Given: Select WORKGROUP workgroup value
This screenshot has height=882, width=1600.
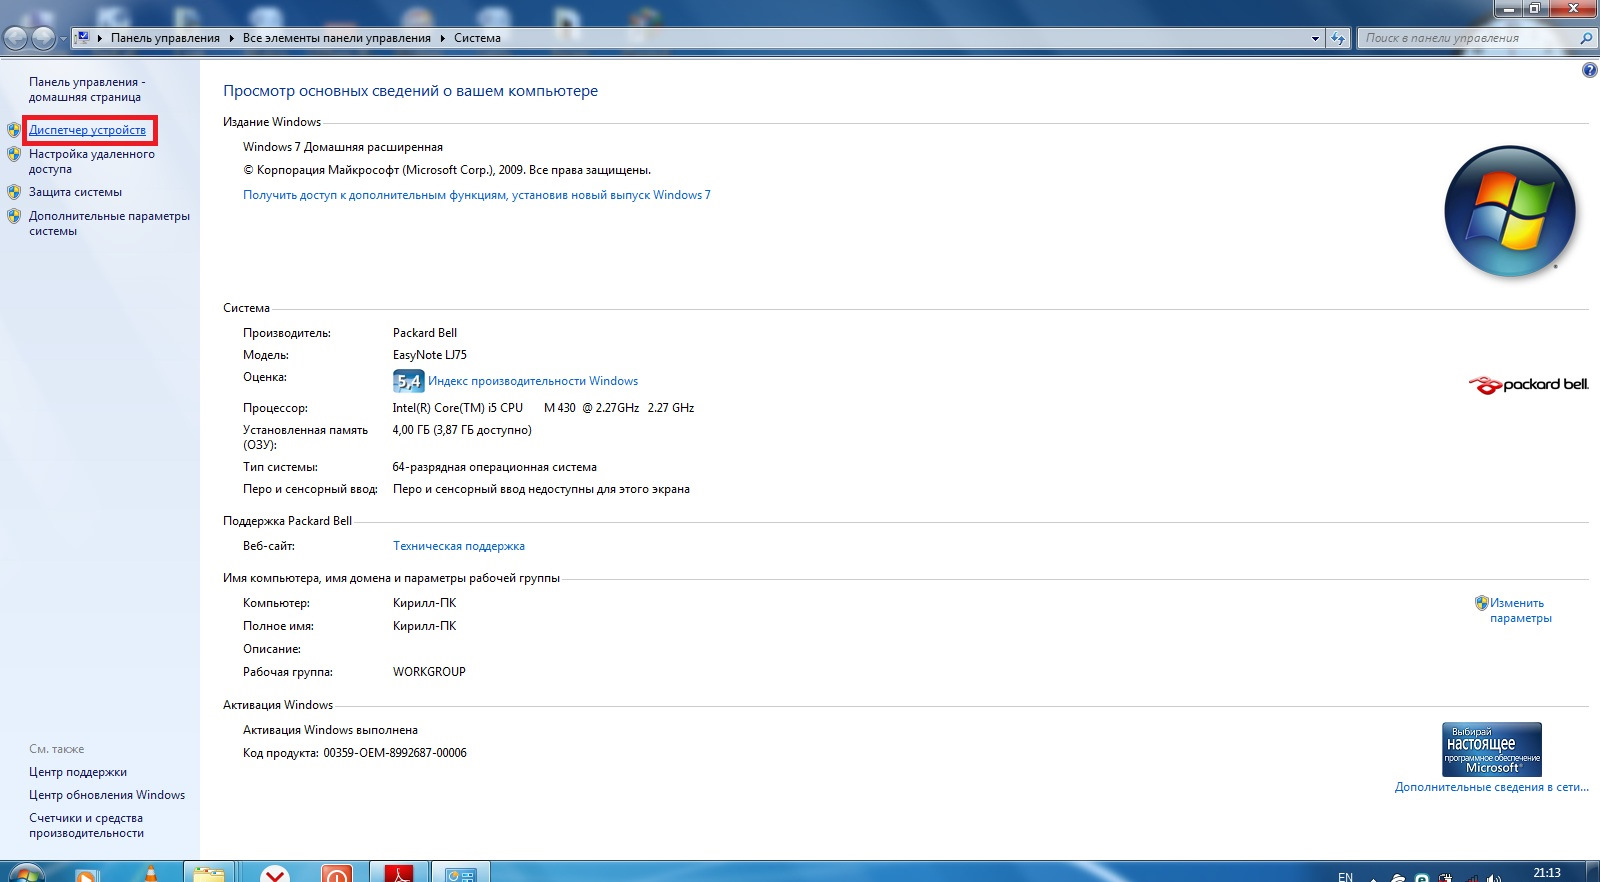Looking at the screenshot, I should 429,672.
